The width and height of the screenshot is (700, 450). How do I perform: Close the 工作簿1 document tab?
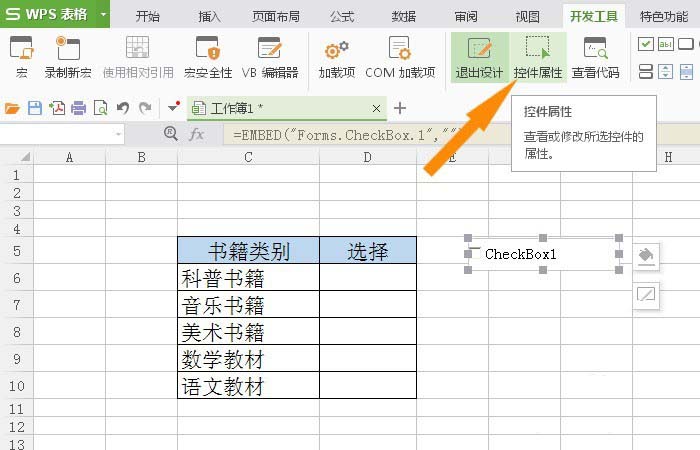click(x=376, y=108)
